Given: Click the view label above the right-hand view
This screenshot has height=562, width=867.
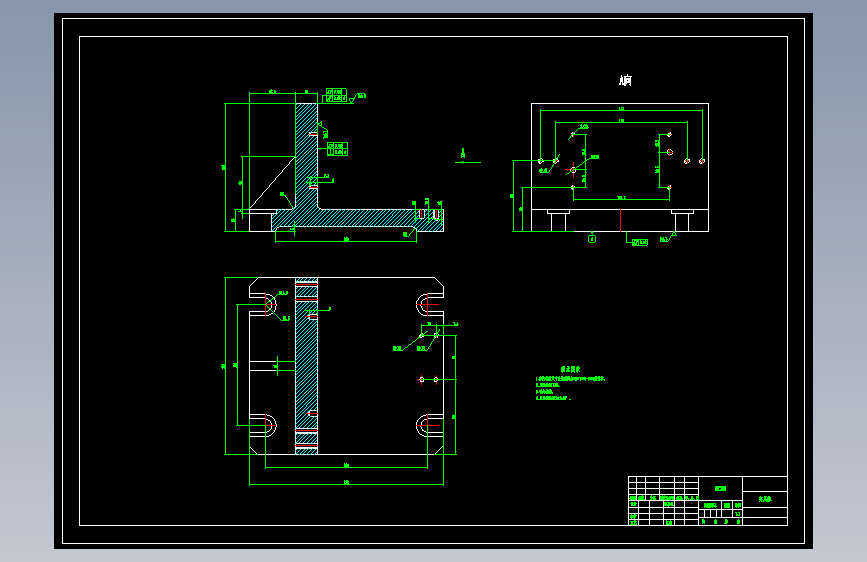Looking at the screenshot, I should point(625,81).
